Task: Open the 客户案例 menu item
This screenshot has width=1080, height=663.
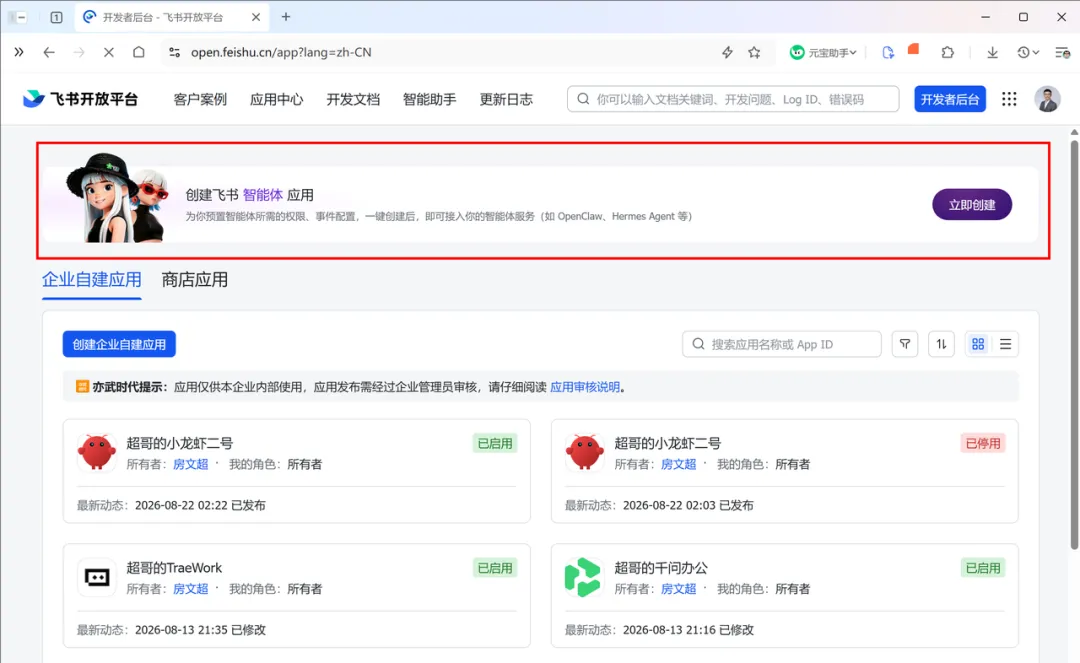Action: [200, 99]
